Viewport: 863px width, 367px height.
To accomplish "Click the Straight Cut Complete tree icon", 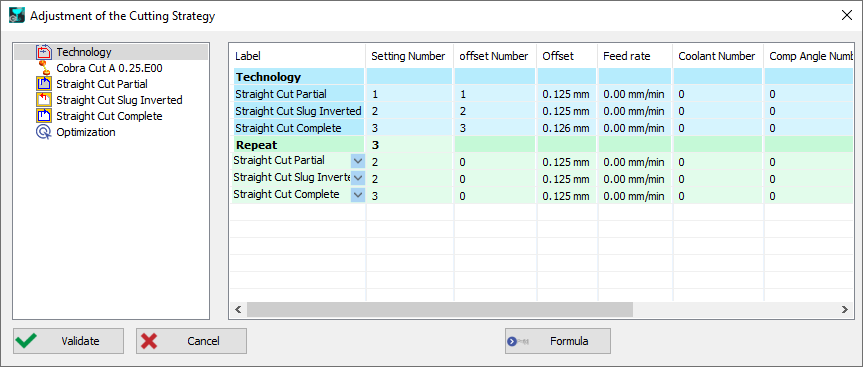I will click(43, 116).
